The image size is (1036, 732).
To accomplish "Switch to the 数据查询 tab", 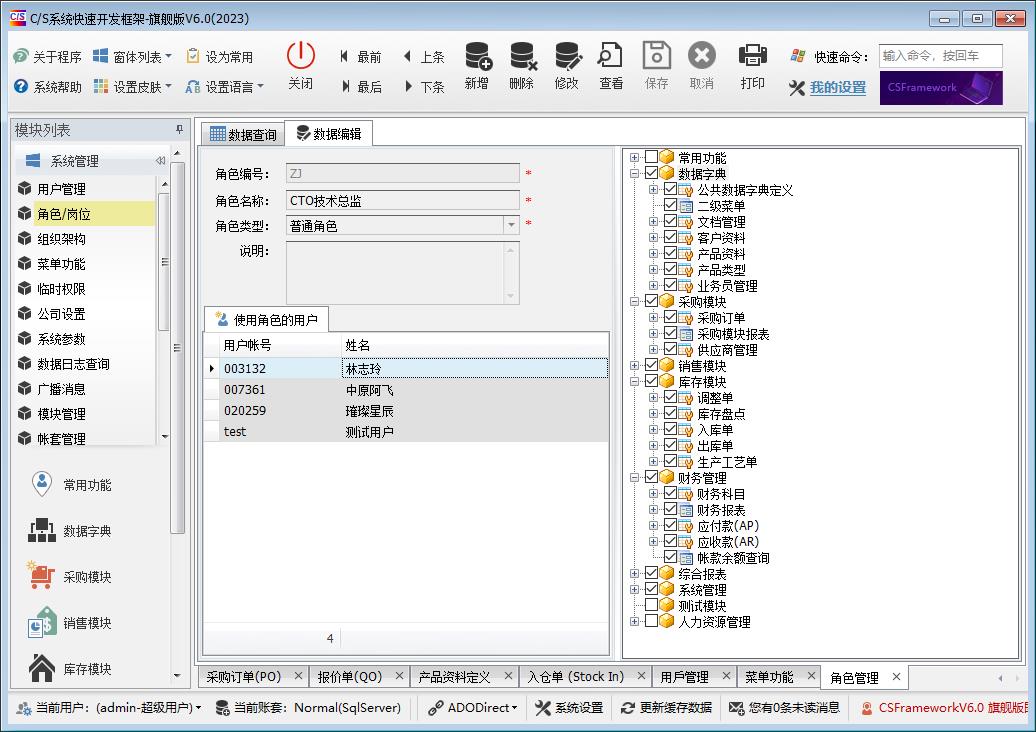I will 241,135.
